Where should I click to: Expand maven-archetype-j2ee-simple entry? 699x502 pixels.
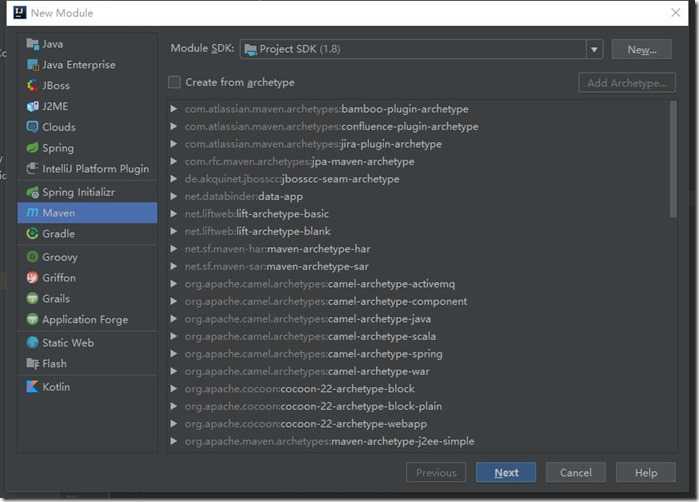click(173, 441)
